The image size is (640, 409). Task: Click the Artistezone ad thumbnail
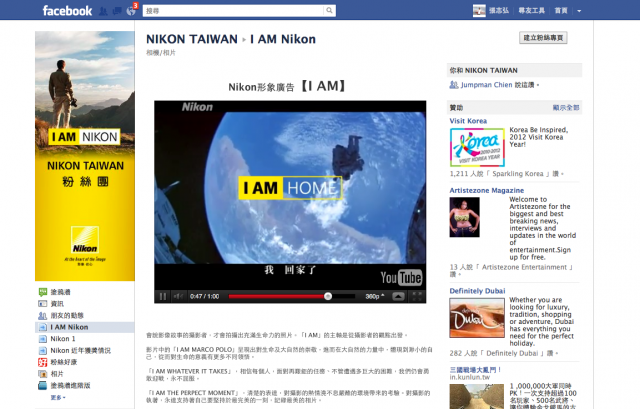point(464,217)
